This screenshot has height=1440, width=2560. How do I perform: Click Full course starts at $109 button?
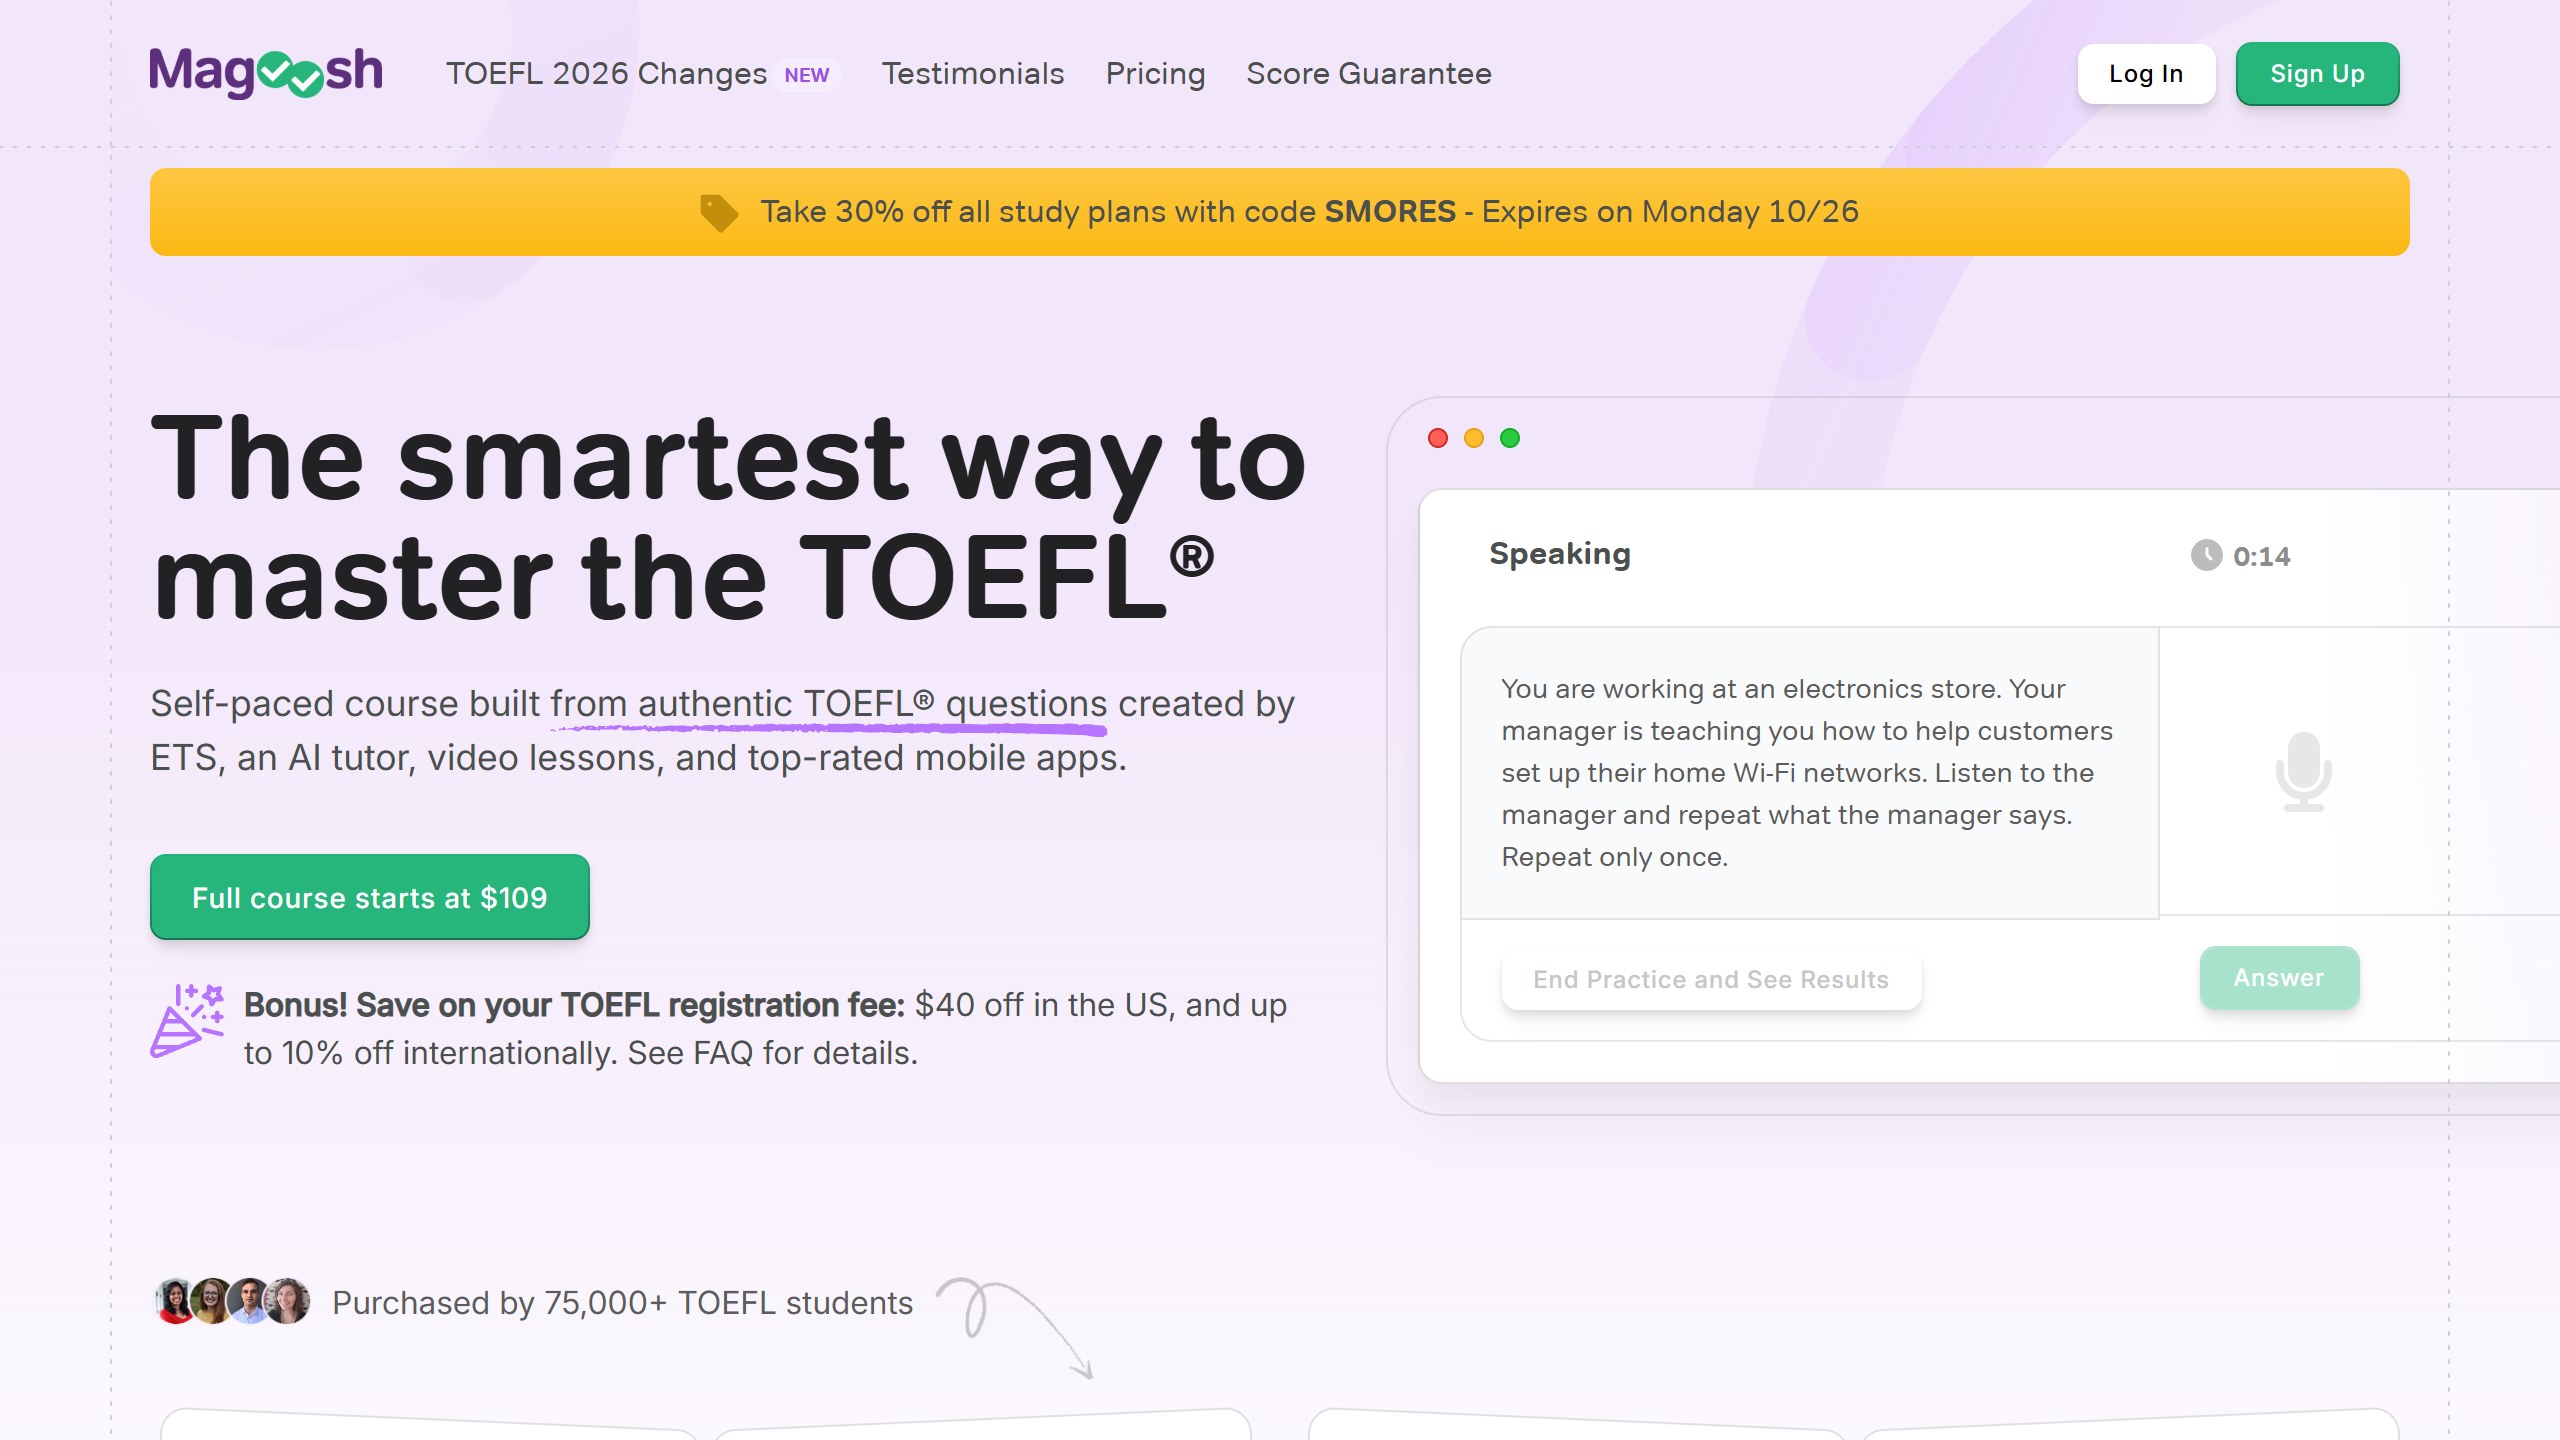(x=369, y=897)
